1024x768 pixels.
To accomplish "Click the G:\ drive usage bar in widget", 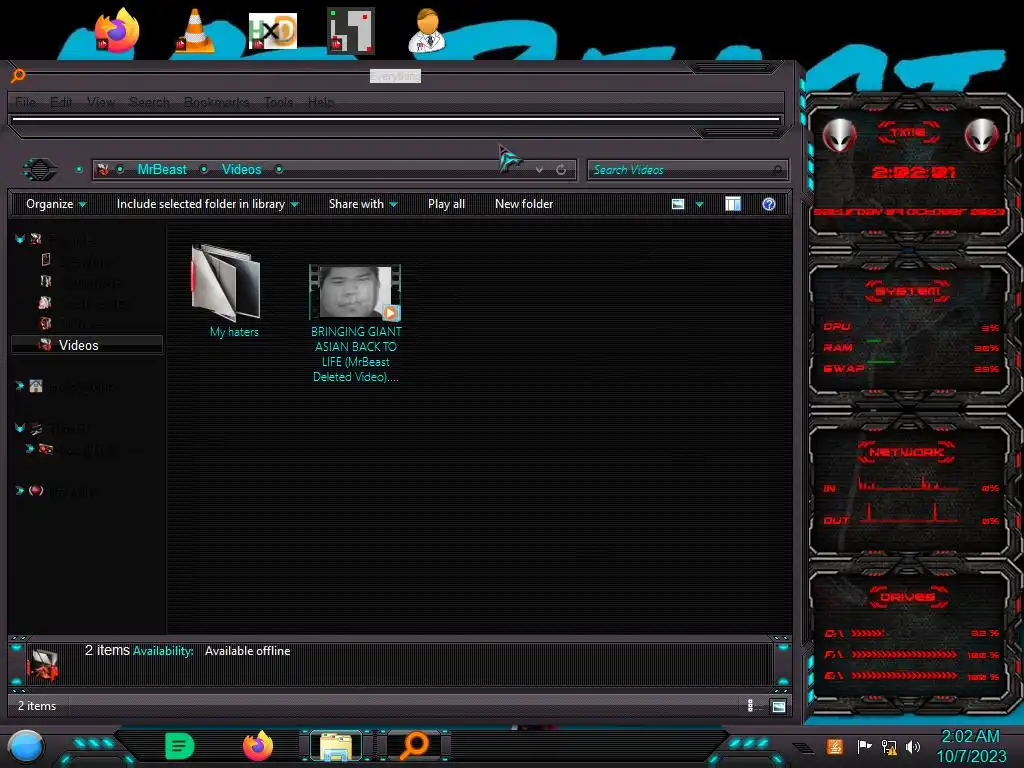I will [x=904, y=676].
